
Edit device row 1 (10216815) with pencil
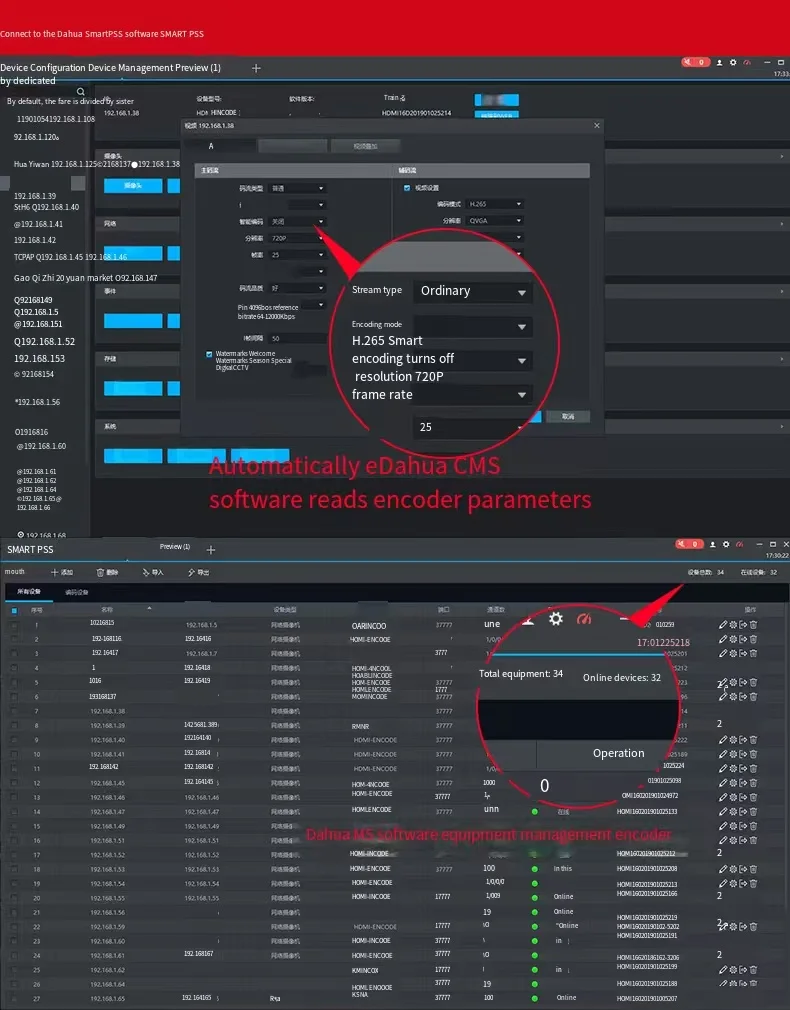point(722,624)
